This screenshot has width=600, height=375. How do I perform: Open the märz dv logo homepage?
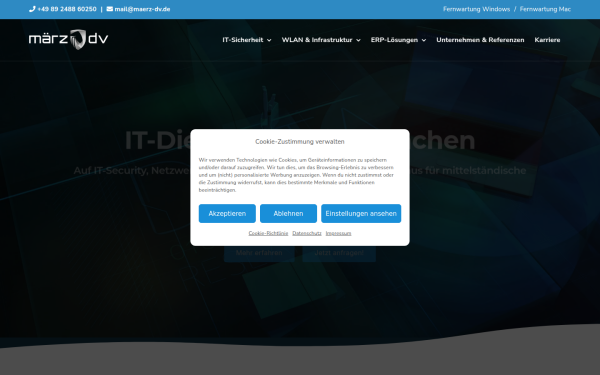68,39
